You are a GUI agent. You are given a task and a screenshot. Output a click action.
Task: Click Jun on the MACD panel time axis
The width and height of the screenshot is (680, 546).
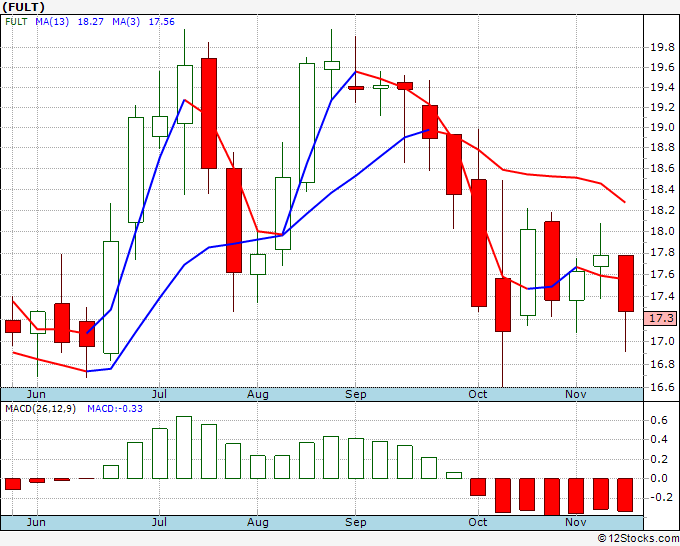(36, 522)
